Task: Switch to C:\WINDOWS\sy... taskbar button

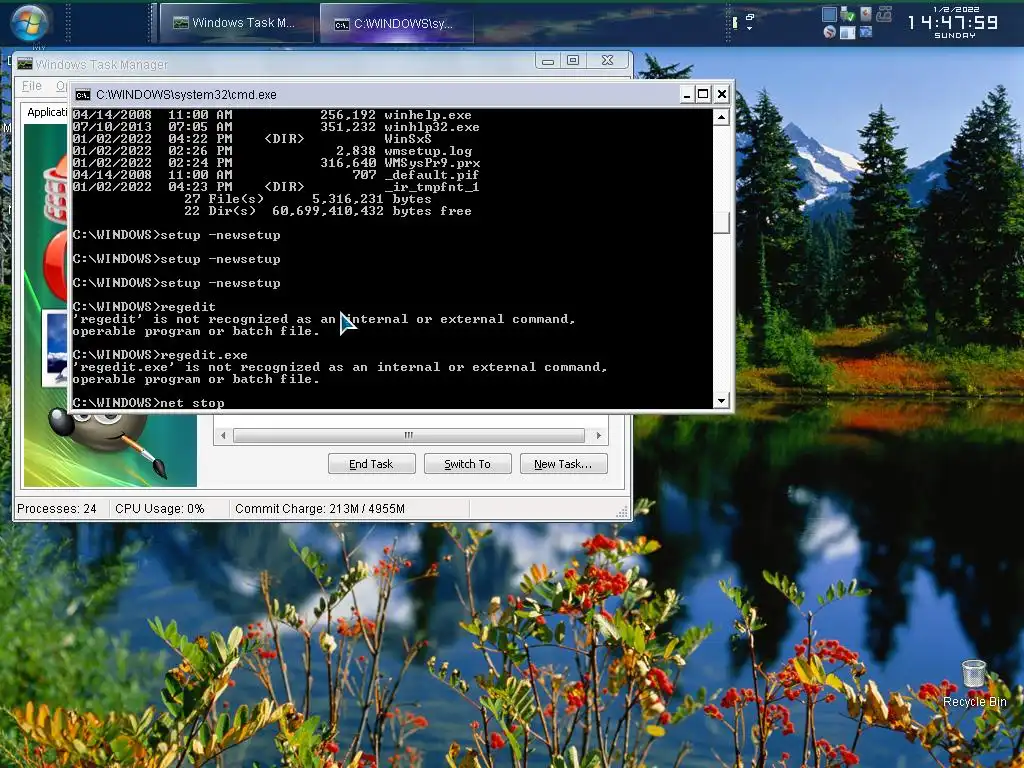Action: point(396,24)
